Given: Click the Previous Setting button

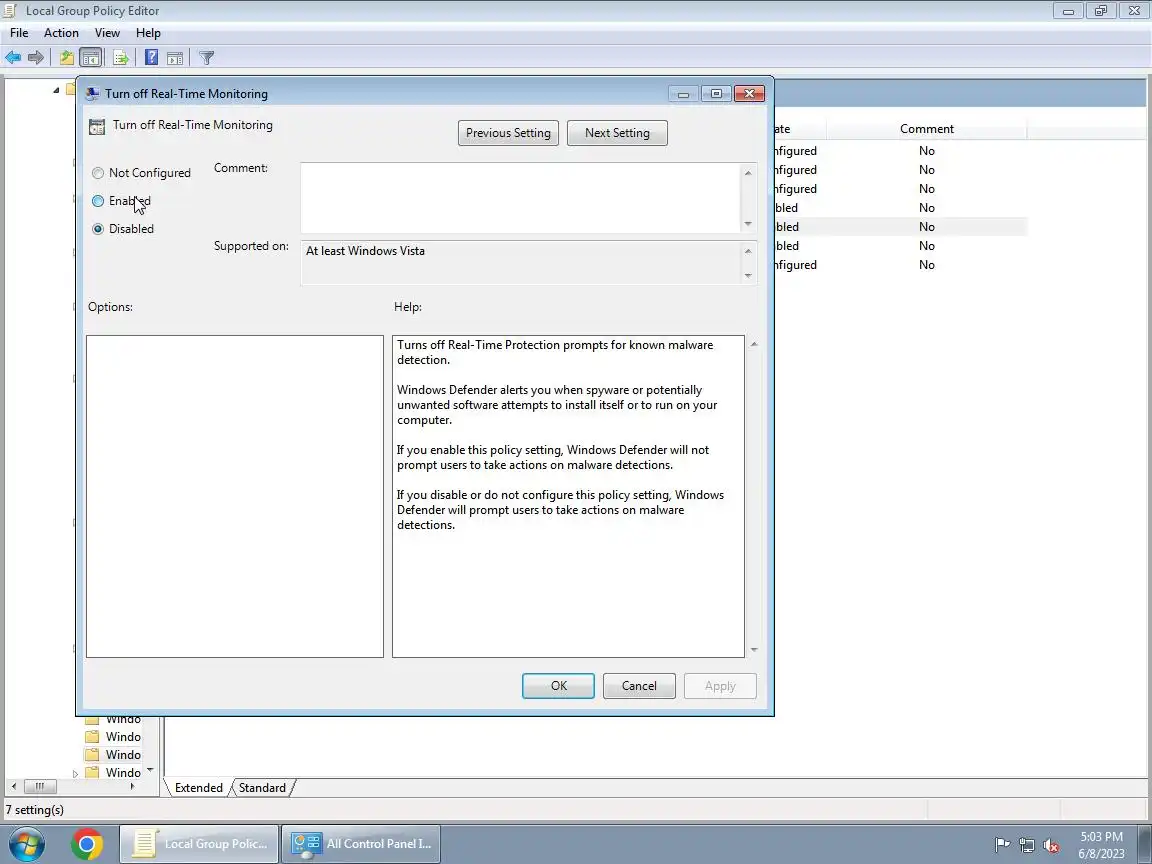Looking at the screenshot, I should [508, 133].
